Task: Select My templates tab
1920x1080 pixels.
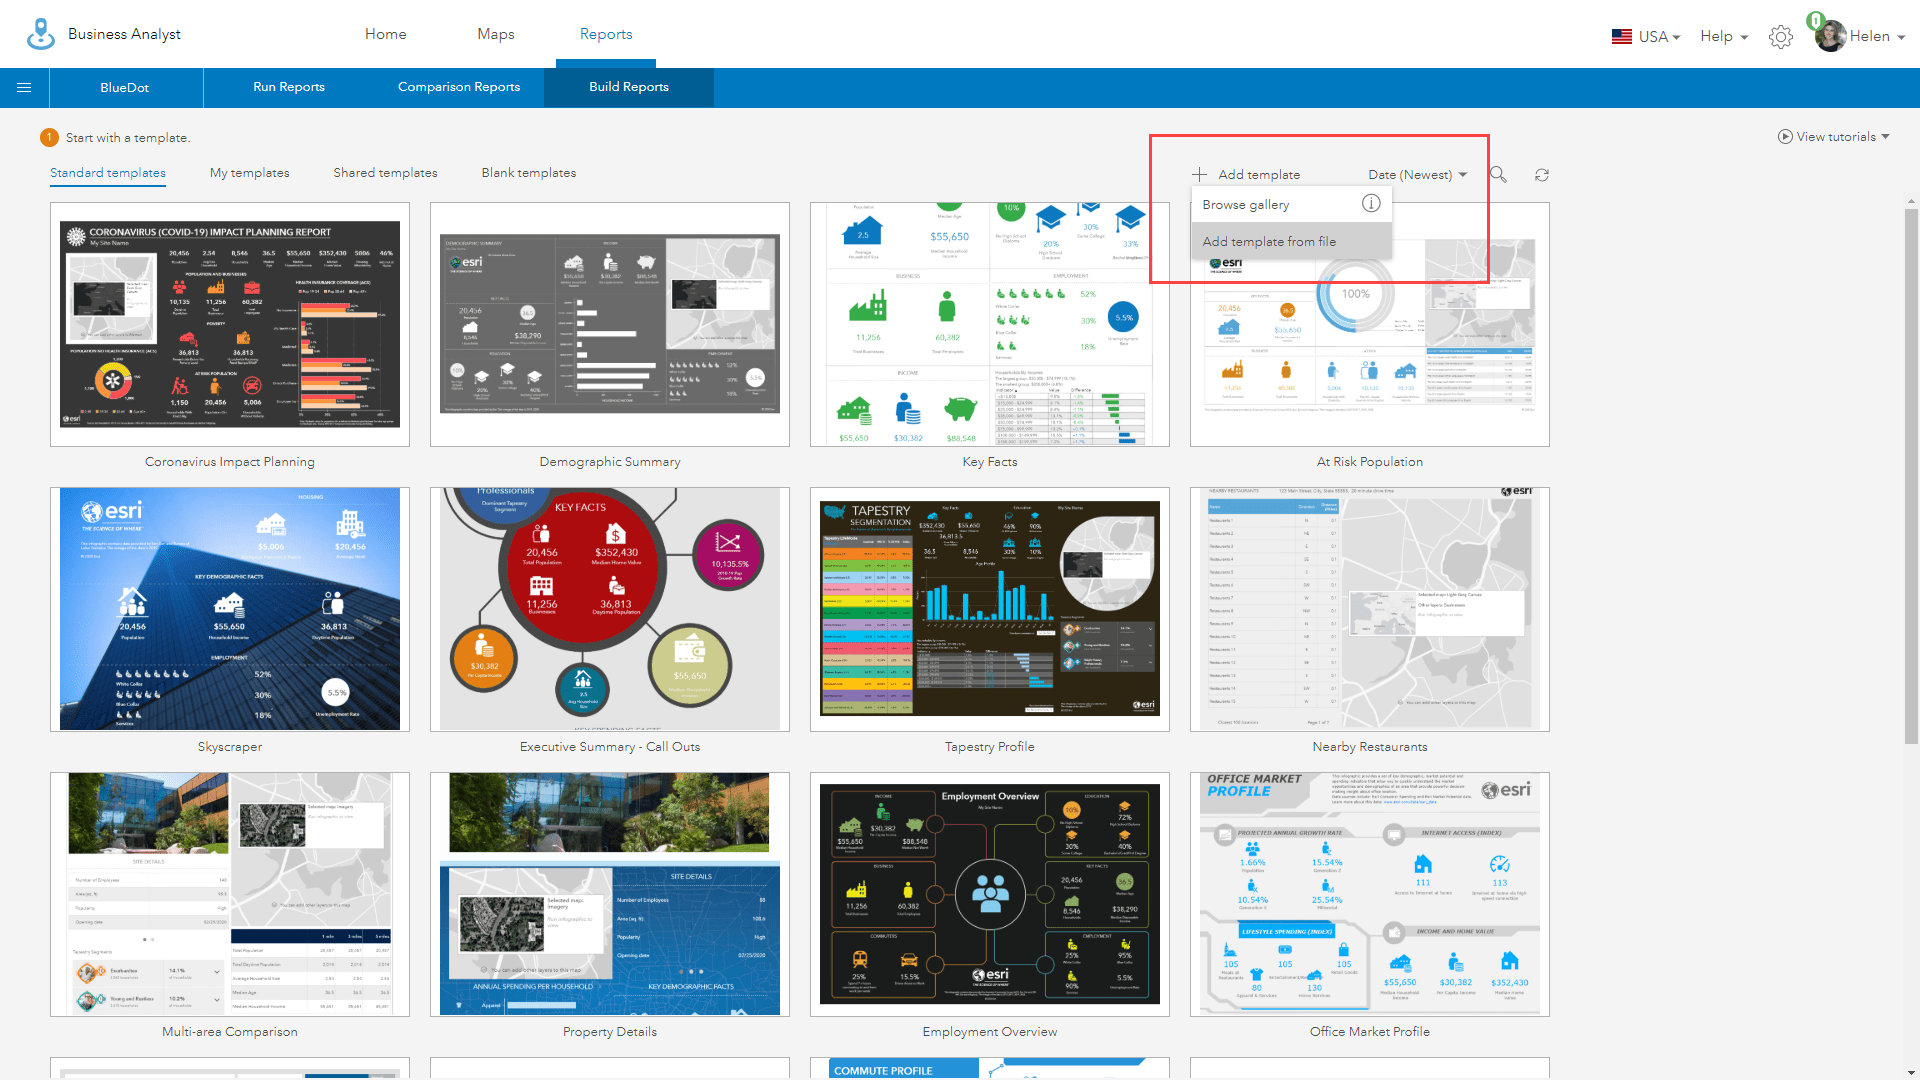Action: point(251,173)
